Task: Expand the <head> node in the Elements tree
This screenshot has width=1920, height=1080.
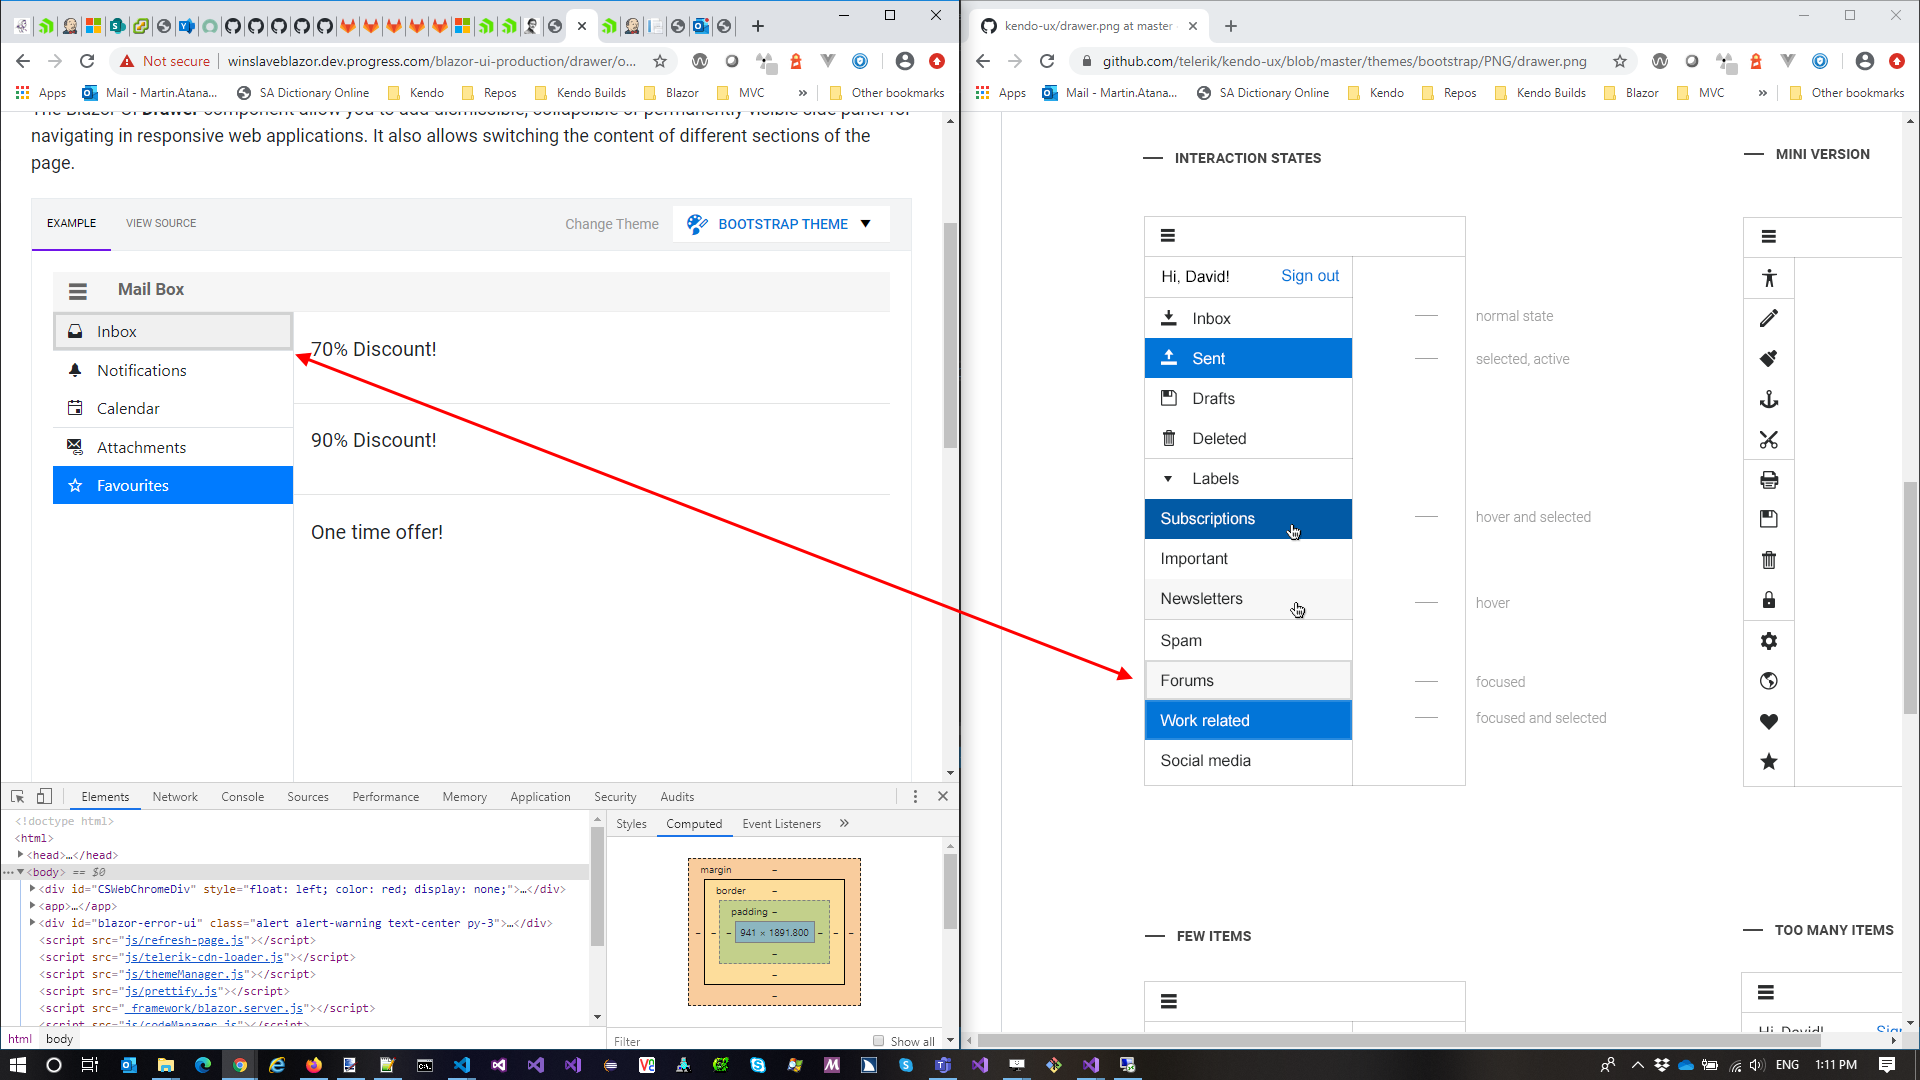Action: coord(20,855)
